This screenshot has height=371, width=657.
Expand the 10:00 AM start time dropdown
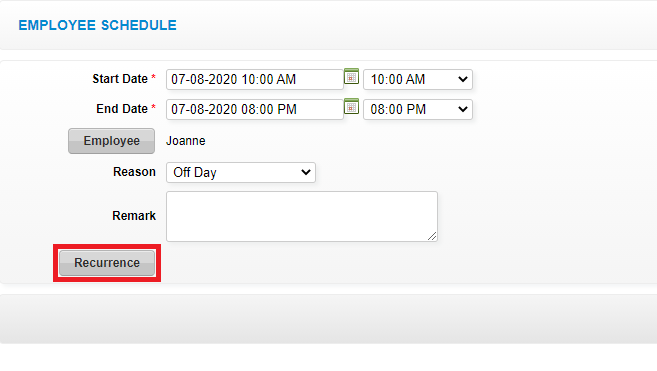[418, 79]
